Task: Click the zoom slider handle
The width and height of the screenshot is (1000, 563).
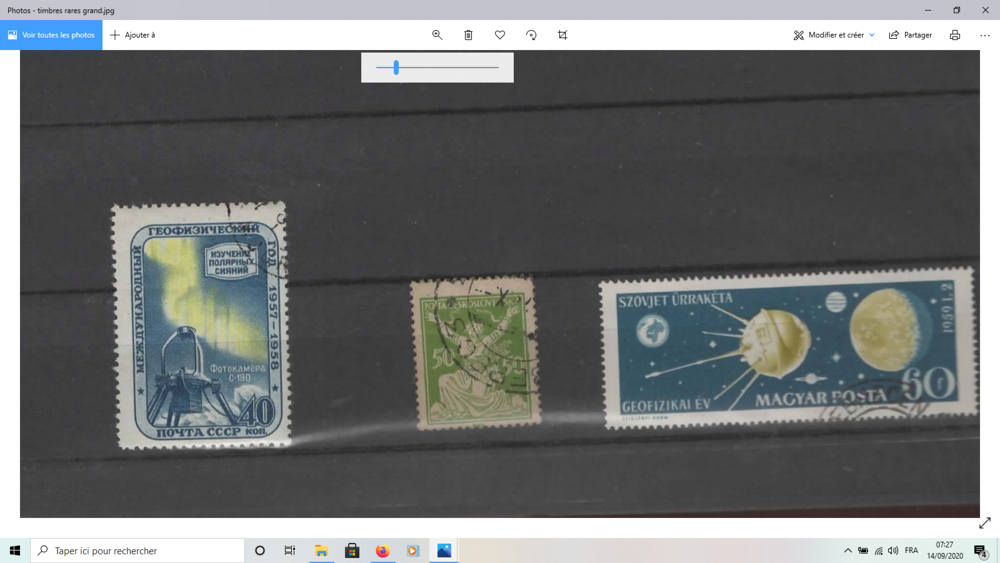Action: pos(396,68)
